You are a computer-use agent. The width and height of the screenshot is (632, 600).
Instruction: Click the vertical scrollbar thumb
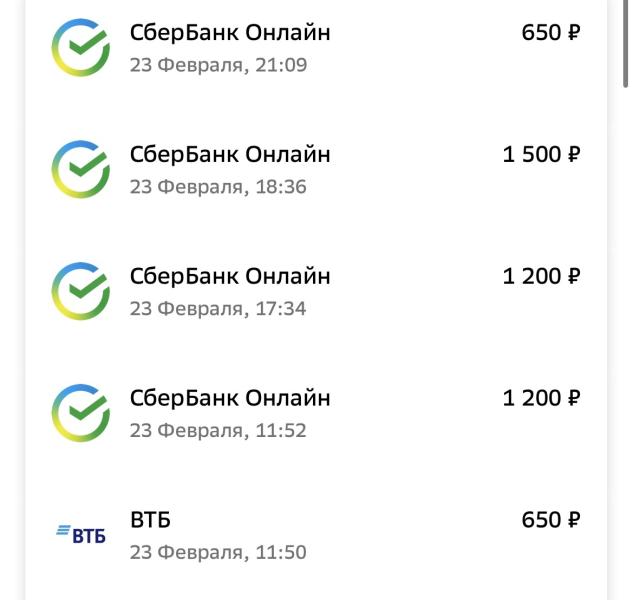[626, 44]
